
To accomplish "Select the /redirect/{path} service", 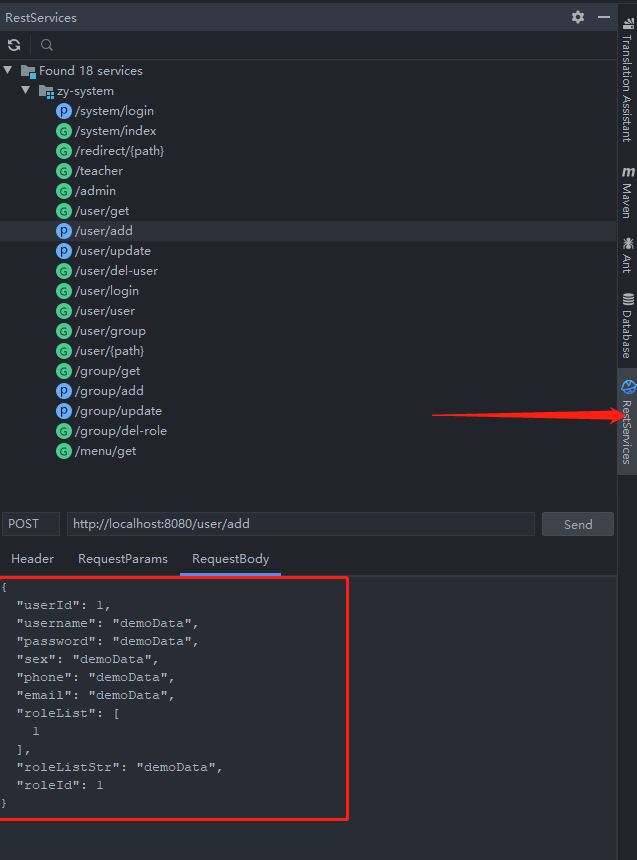I will tap(120, 151).
